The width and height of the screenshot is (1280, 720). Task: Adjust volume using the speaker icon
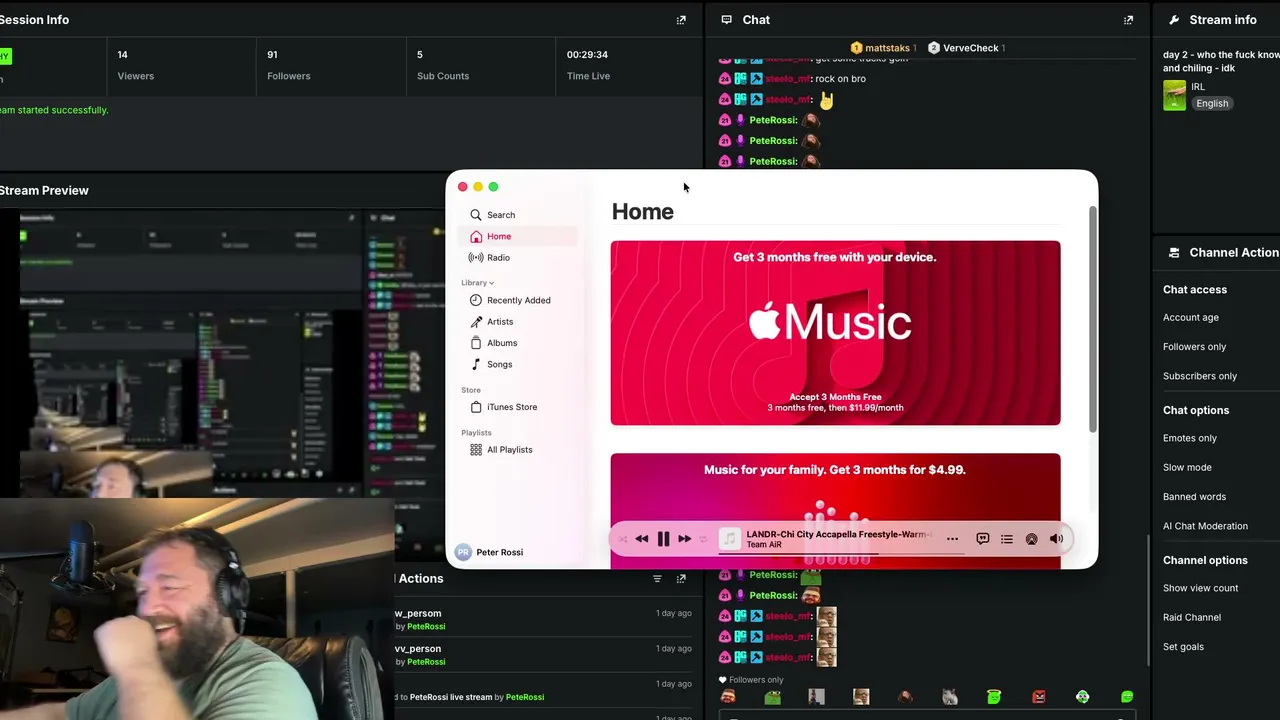[1056, 539]
